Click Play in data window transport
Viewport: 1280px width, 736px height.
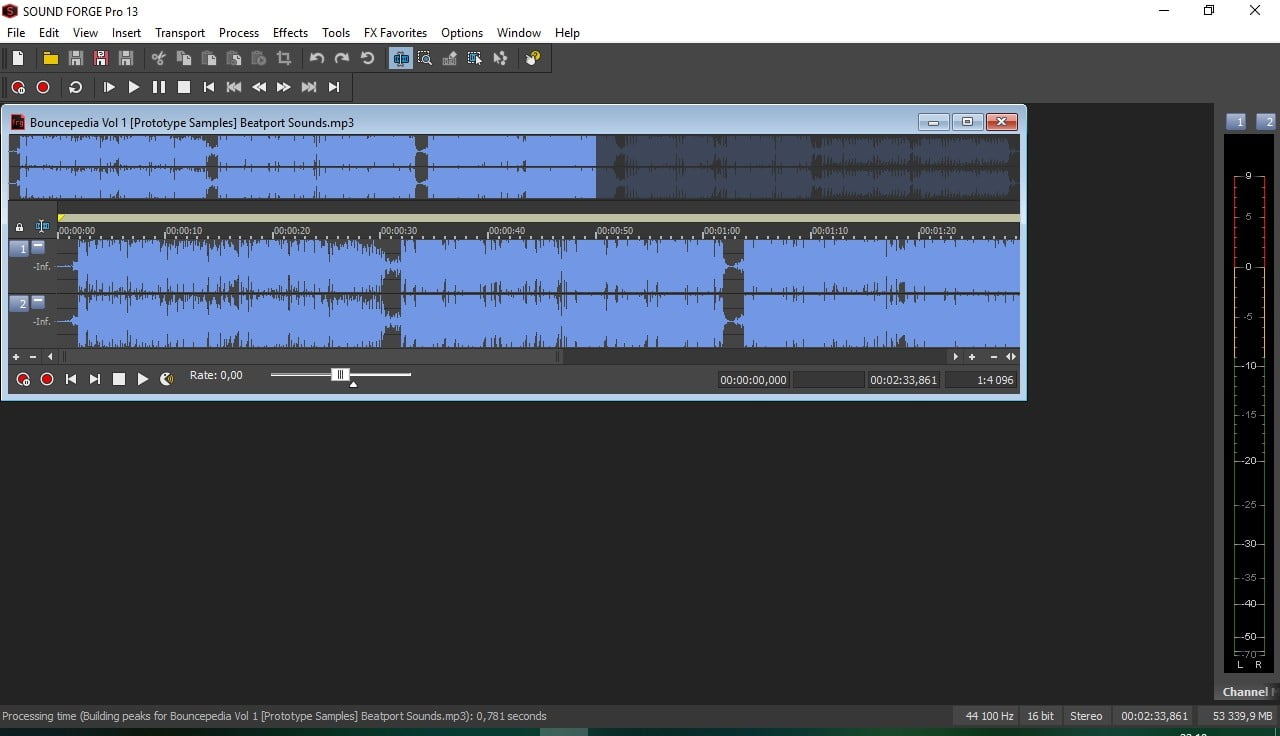tap(142, 379)
